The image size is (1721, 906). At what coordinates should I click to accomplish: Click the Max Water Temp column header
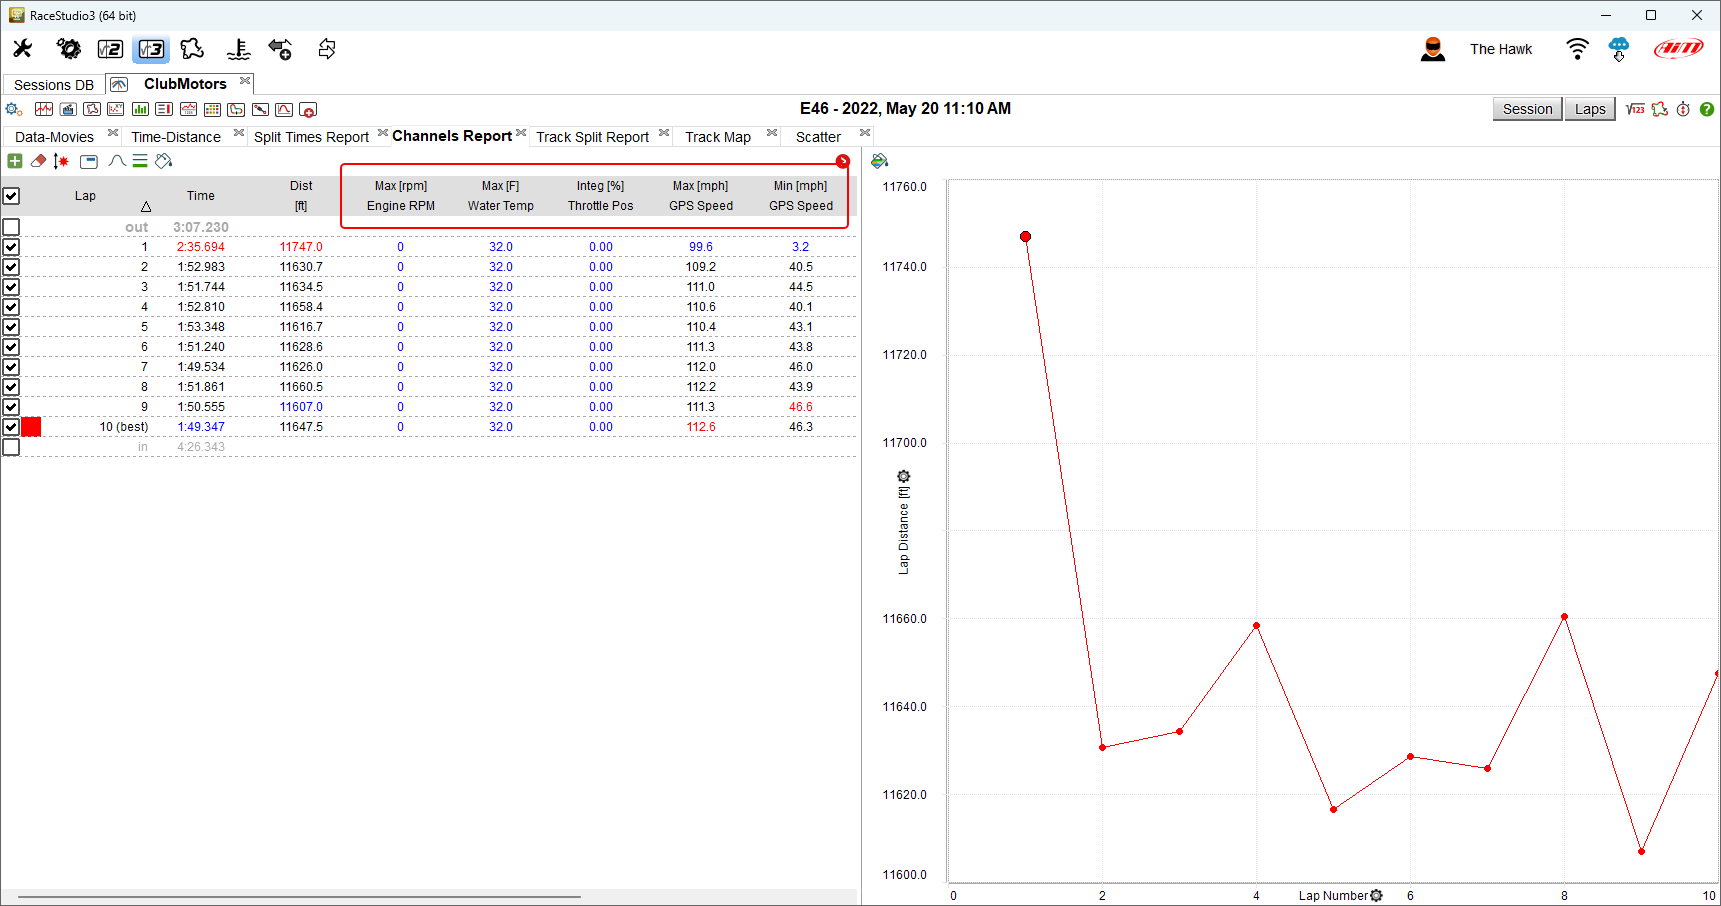point(501,196)
